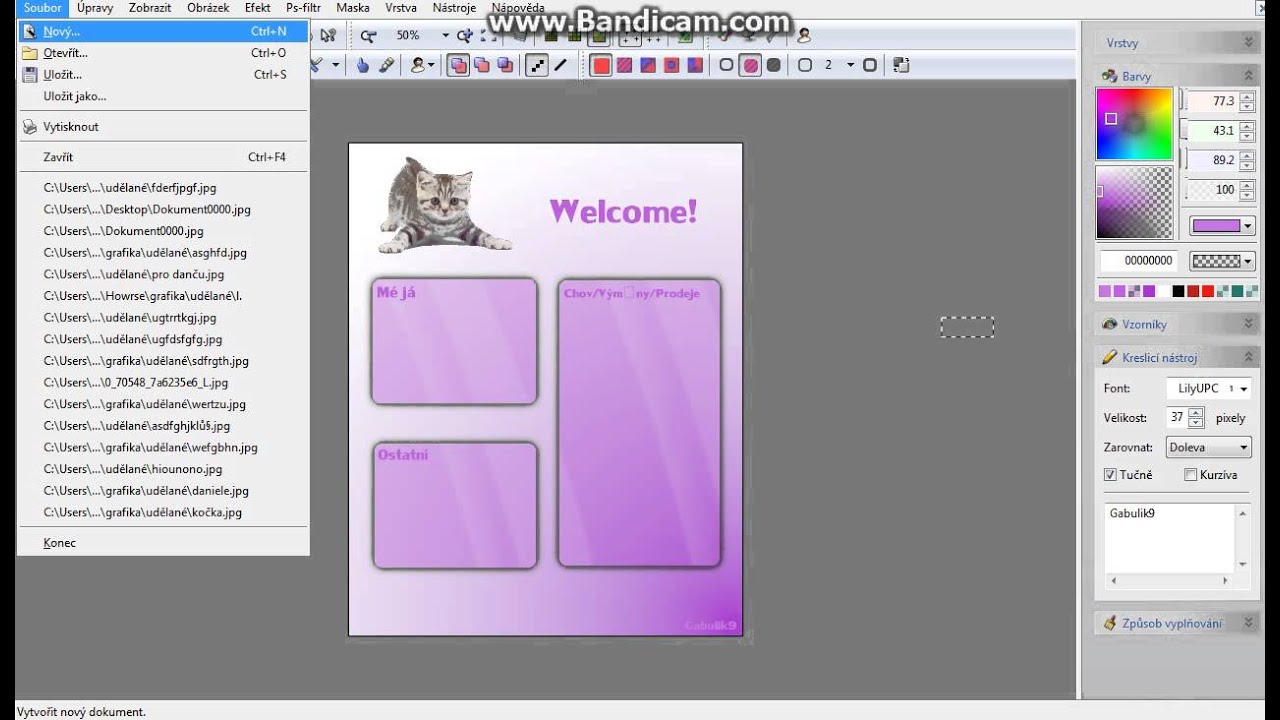Image resolution: width=1280 pixels, height=720 pixels.
Task: Collapse the Kreslicí nástroj panel
Action: [1248, 357]
